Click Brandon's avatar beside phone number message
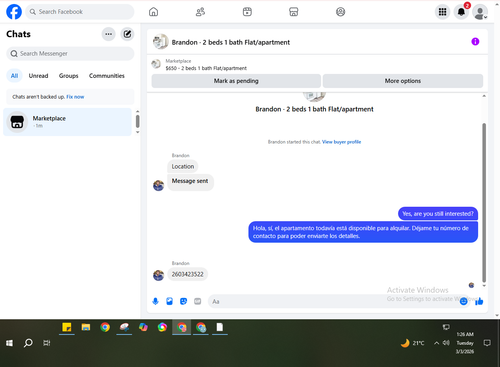 pyautogui.click(x=158, y=275)
